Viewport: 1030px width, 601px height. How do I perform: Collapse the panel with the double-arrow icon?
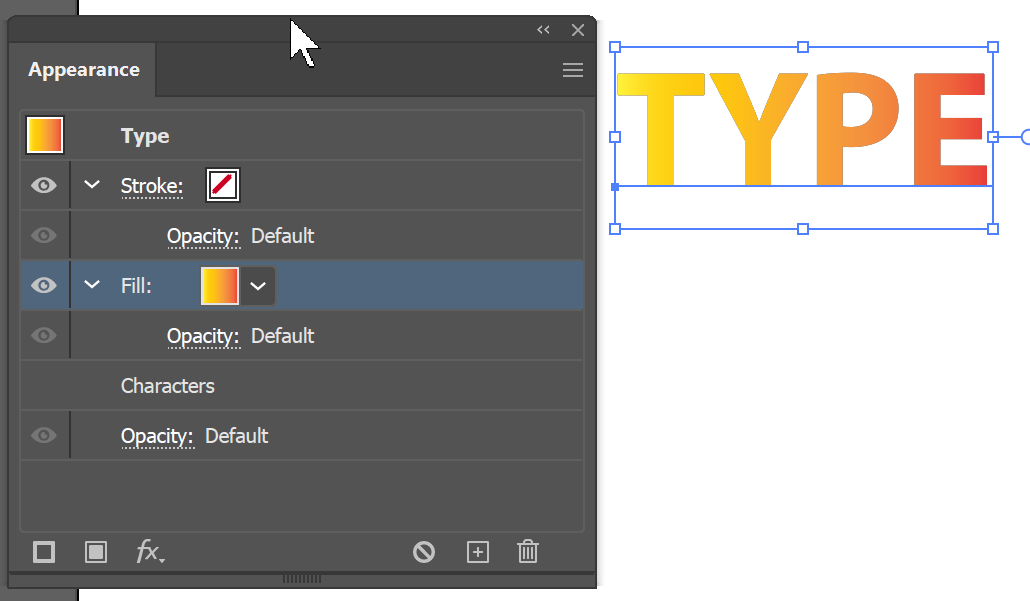pos(543,29)
